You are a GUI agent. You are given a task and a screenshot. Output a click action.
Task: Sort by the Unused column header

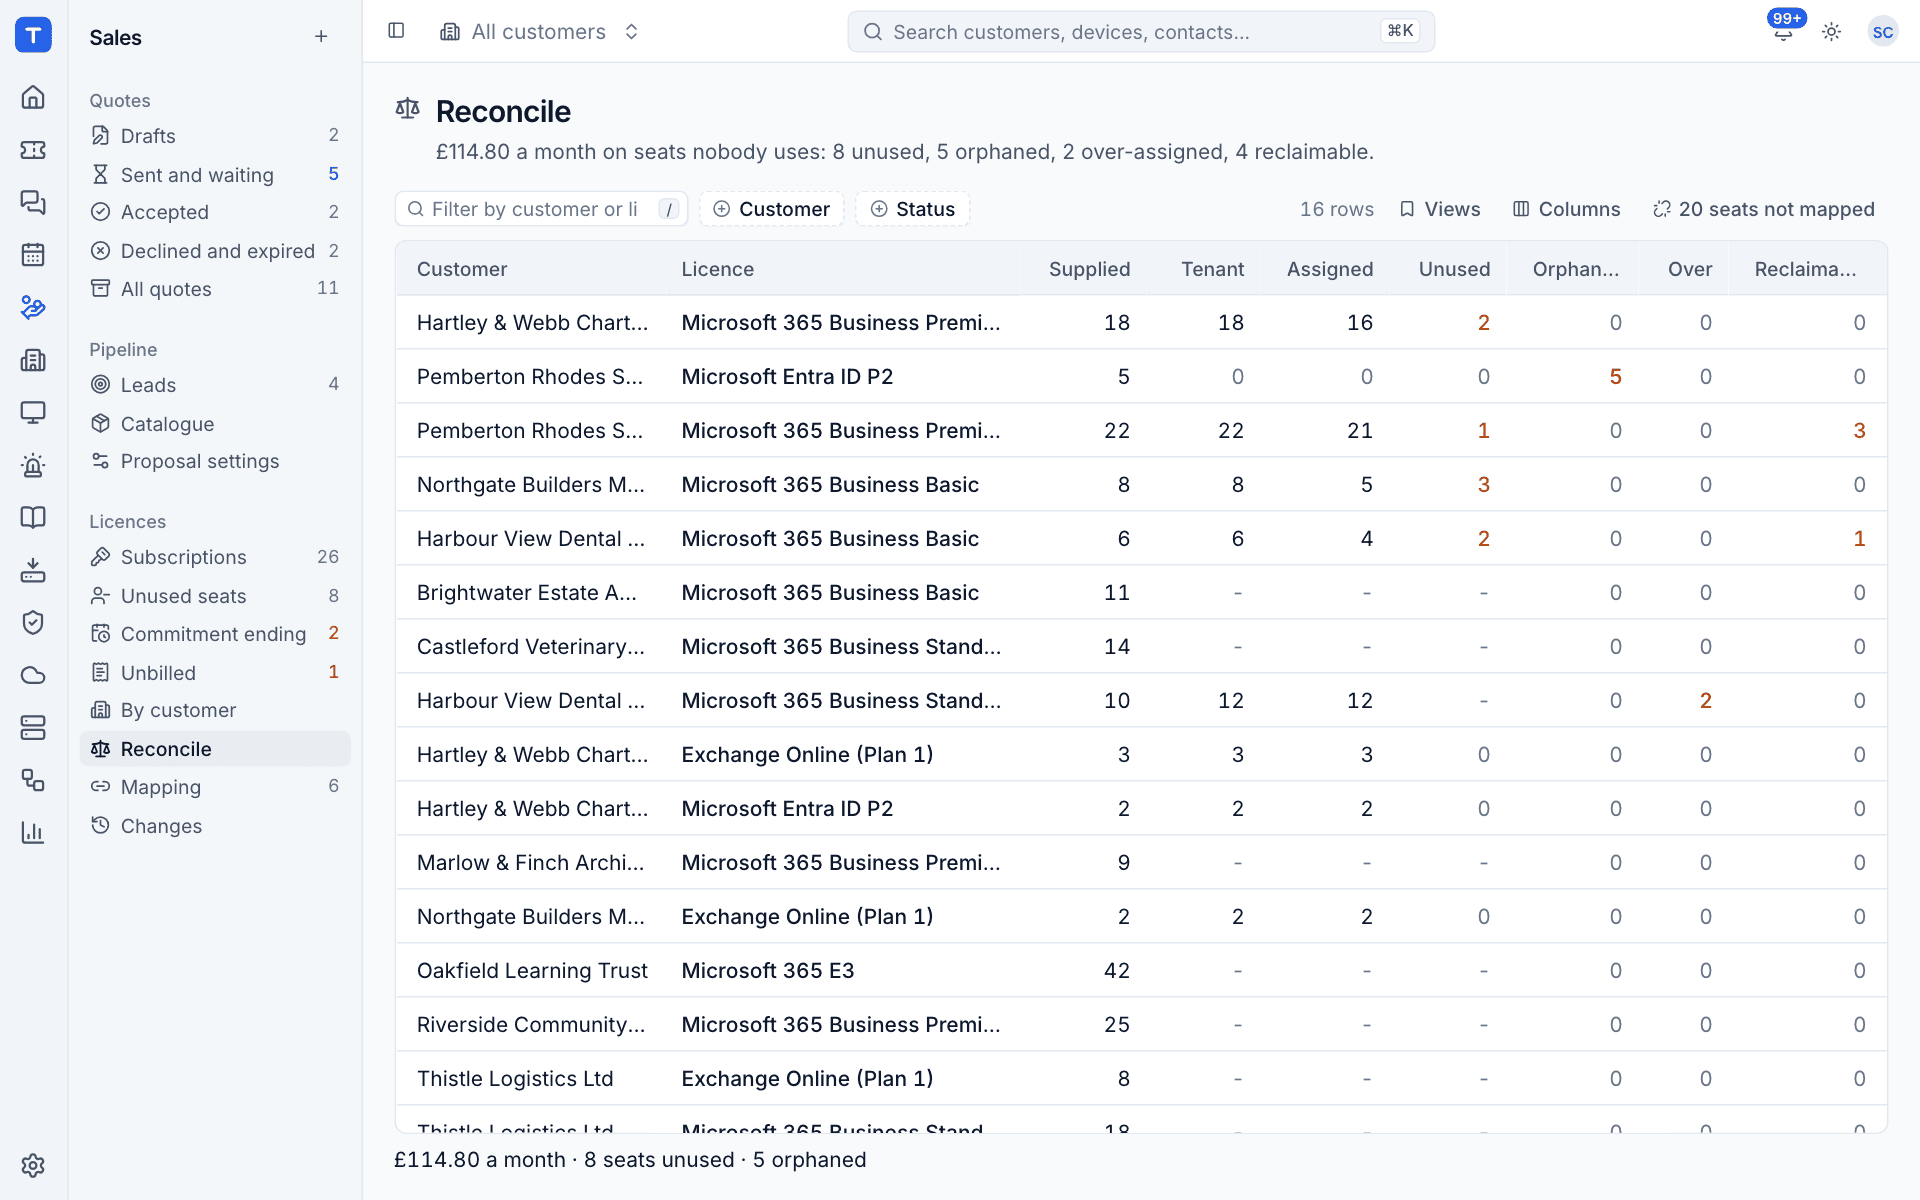click(x=1454, y=269)
